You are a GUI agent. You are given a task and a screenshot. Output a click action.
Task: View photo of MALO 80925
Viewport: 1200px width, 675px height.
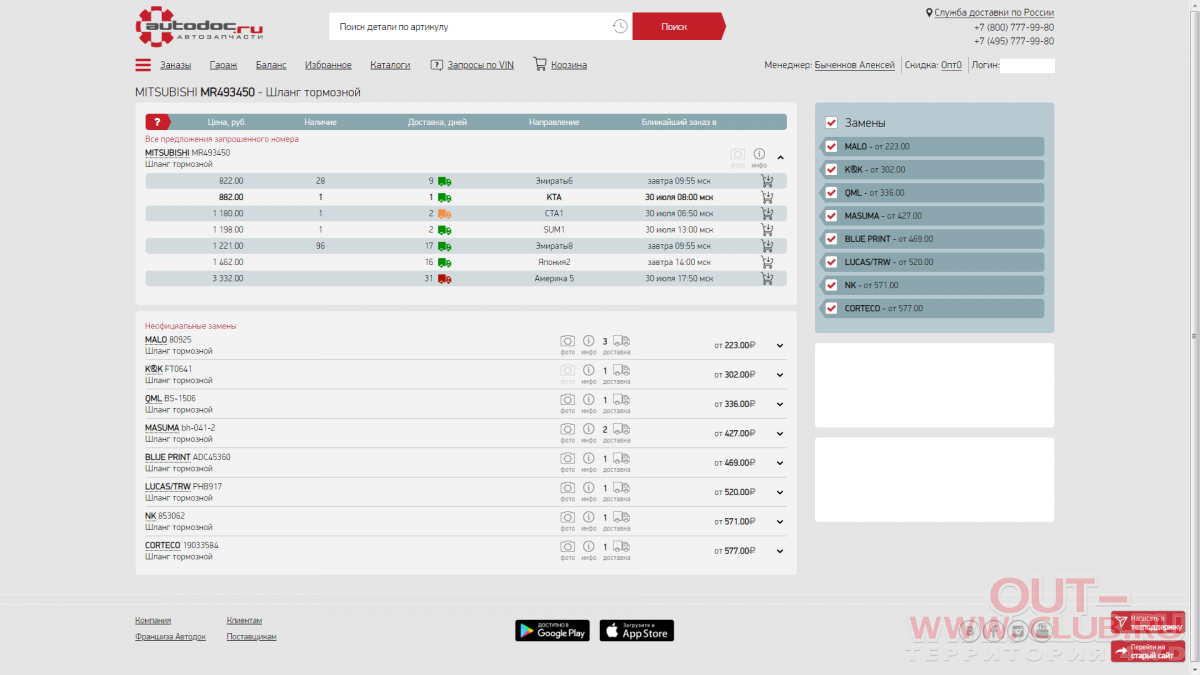[x=567, y=342]
